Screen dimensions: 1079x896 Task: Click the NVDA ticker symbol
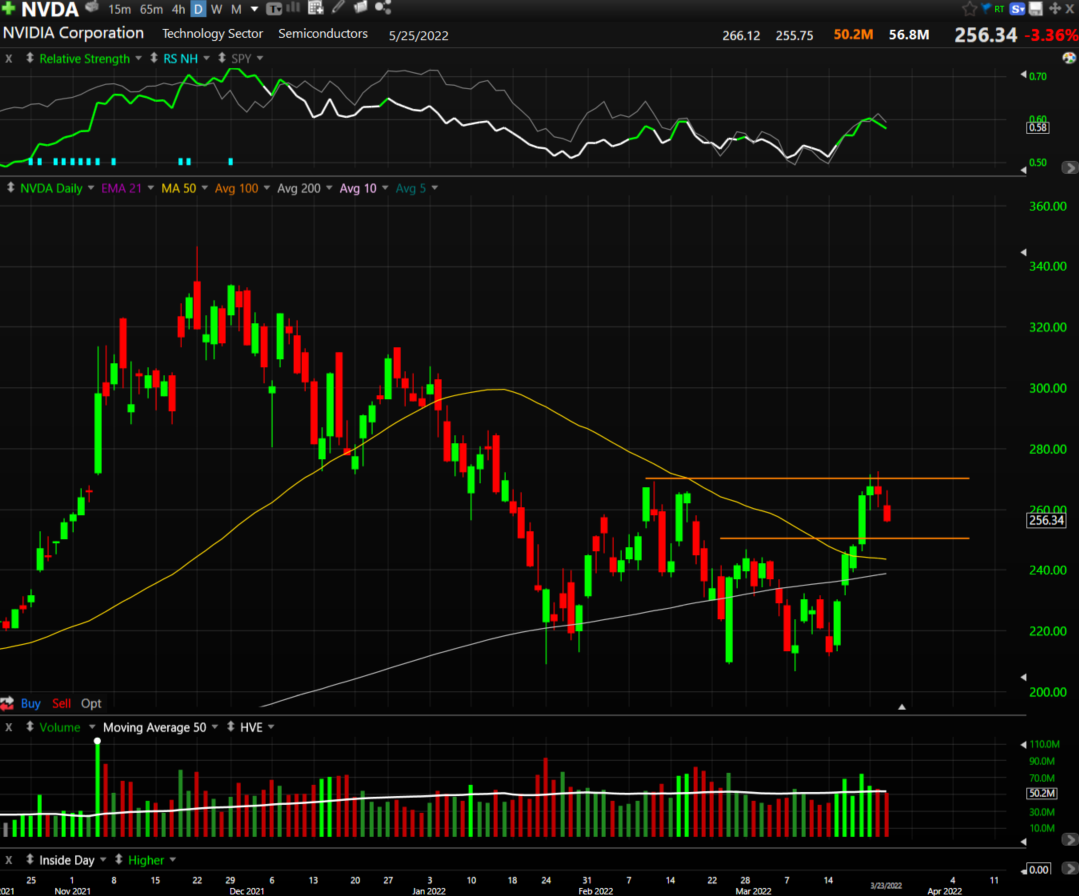pyautogui.click(x=50, y=10)
